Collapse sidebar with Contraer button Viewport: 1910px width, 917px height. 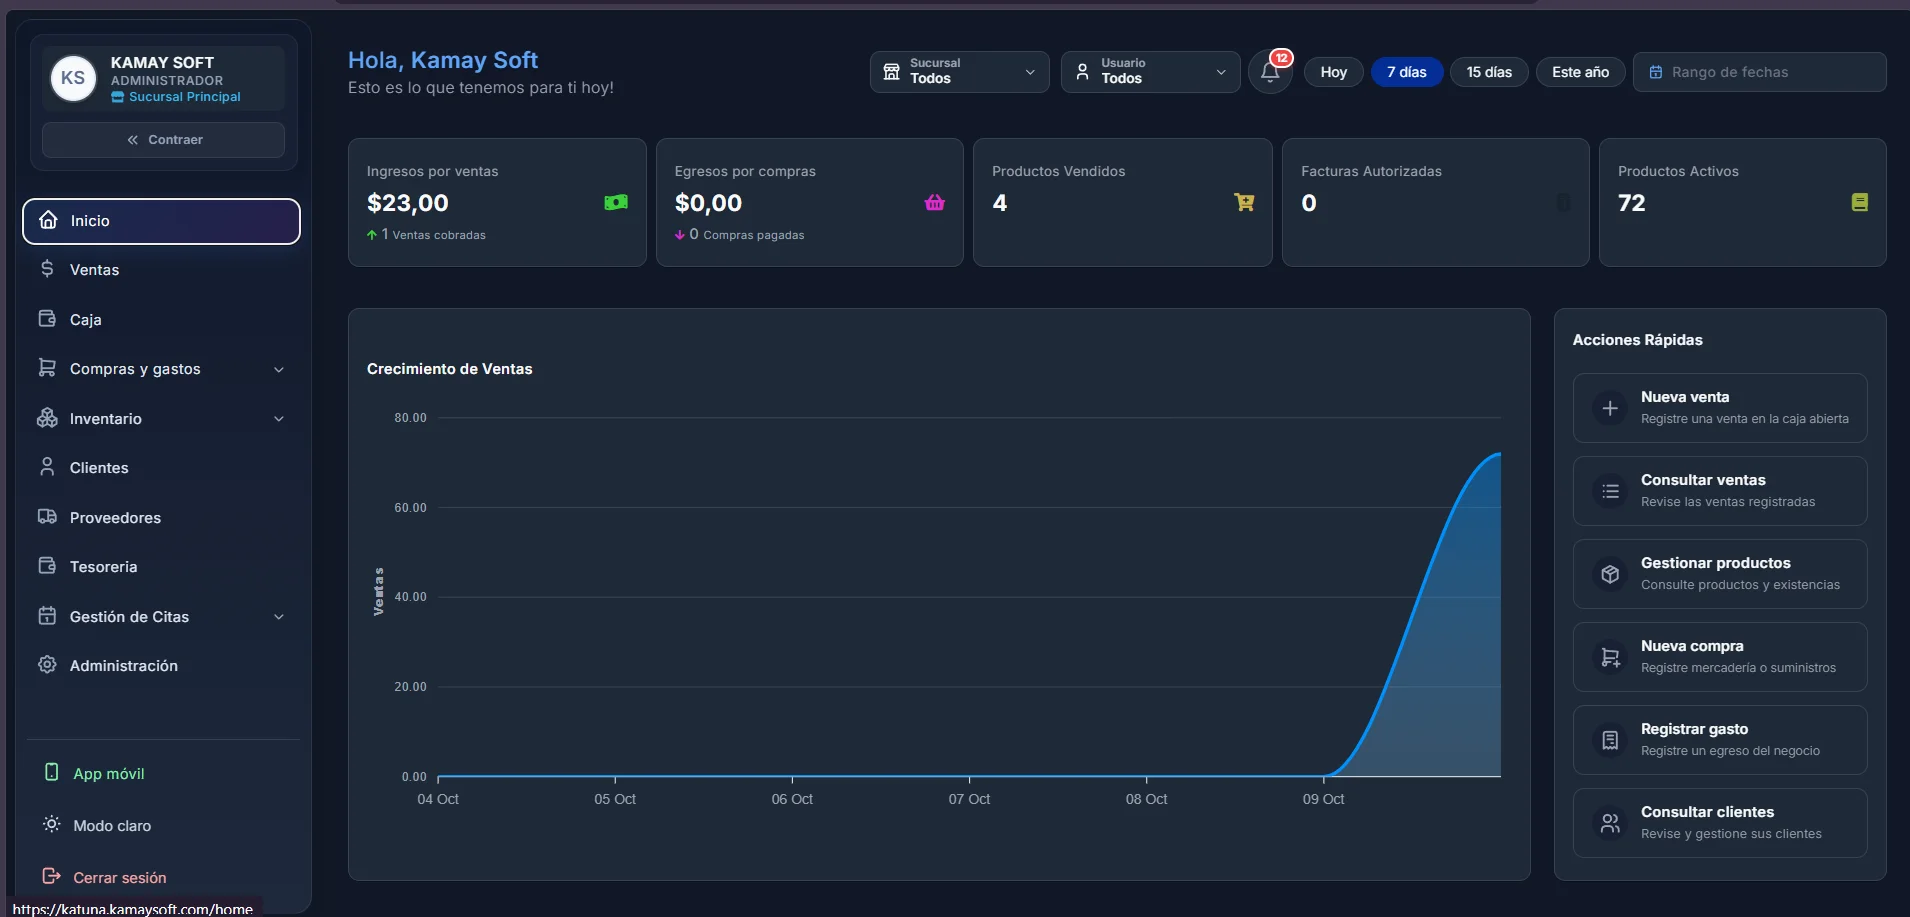(163, 140)
